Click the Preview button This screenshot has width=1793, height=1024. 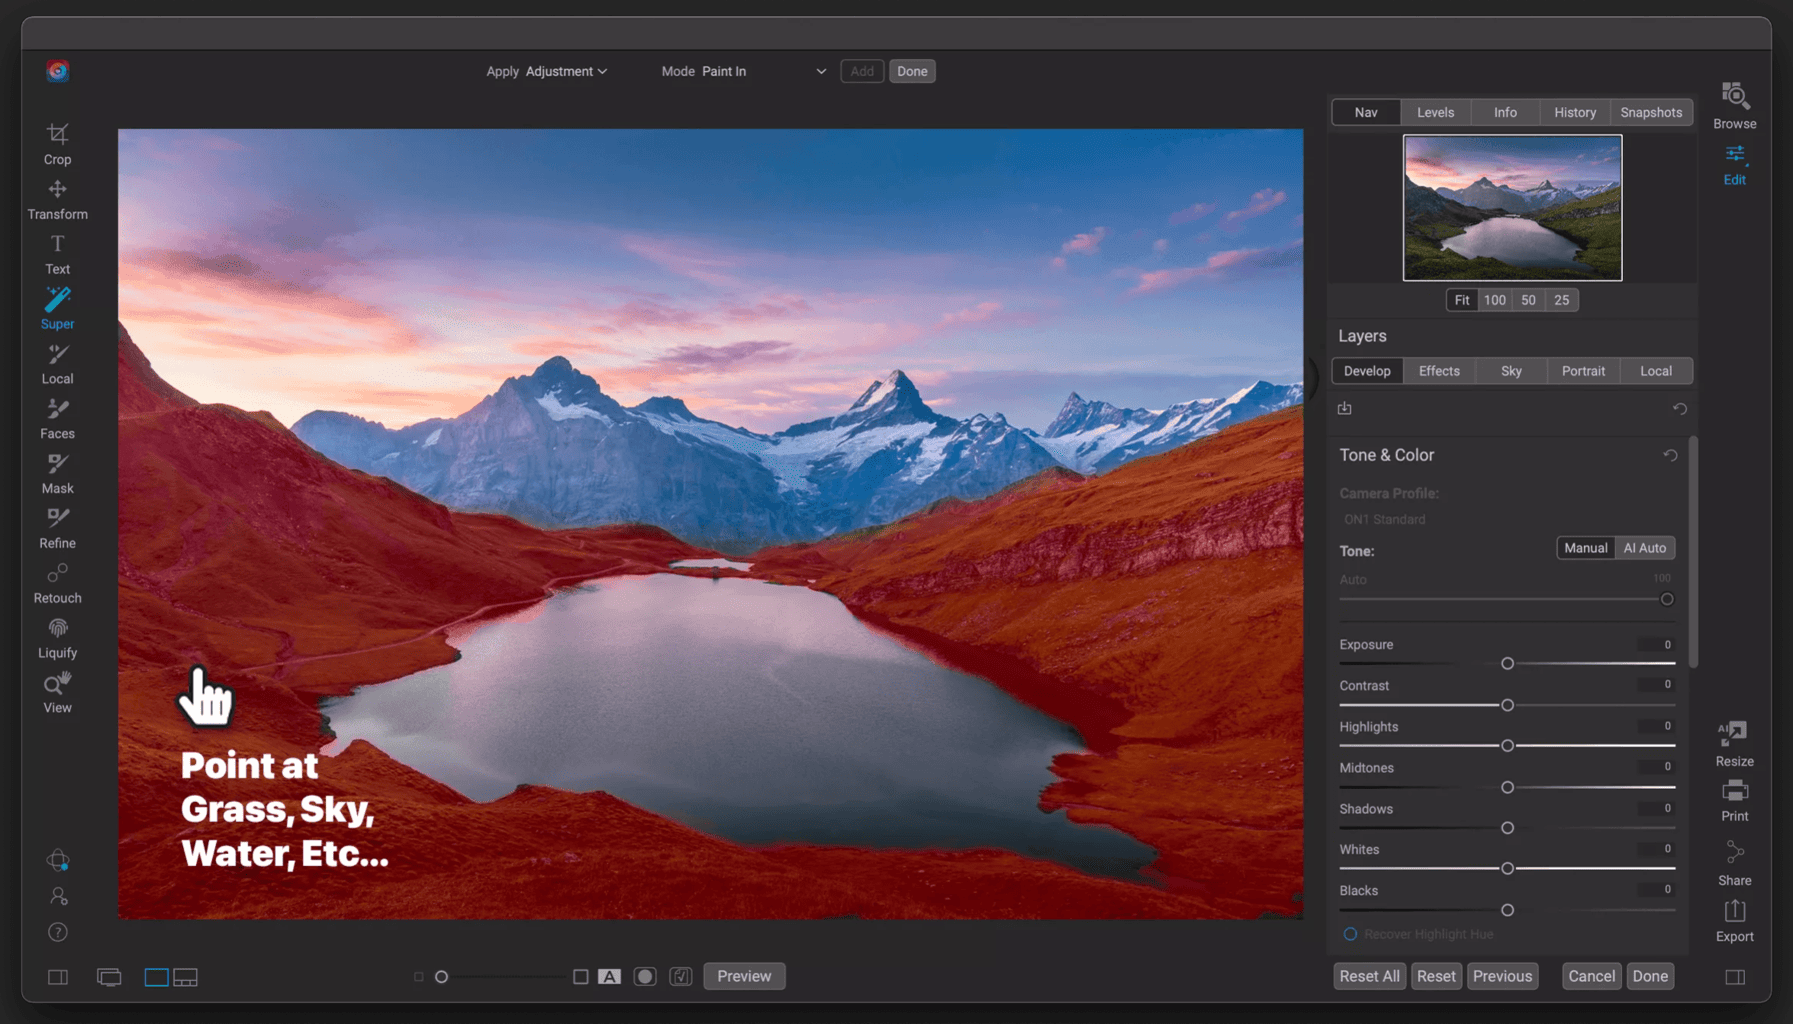coord(744,976)
